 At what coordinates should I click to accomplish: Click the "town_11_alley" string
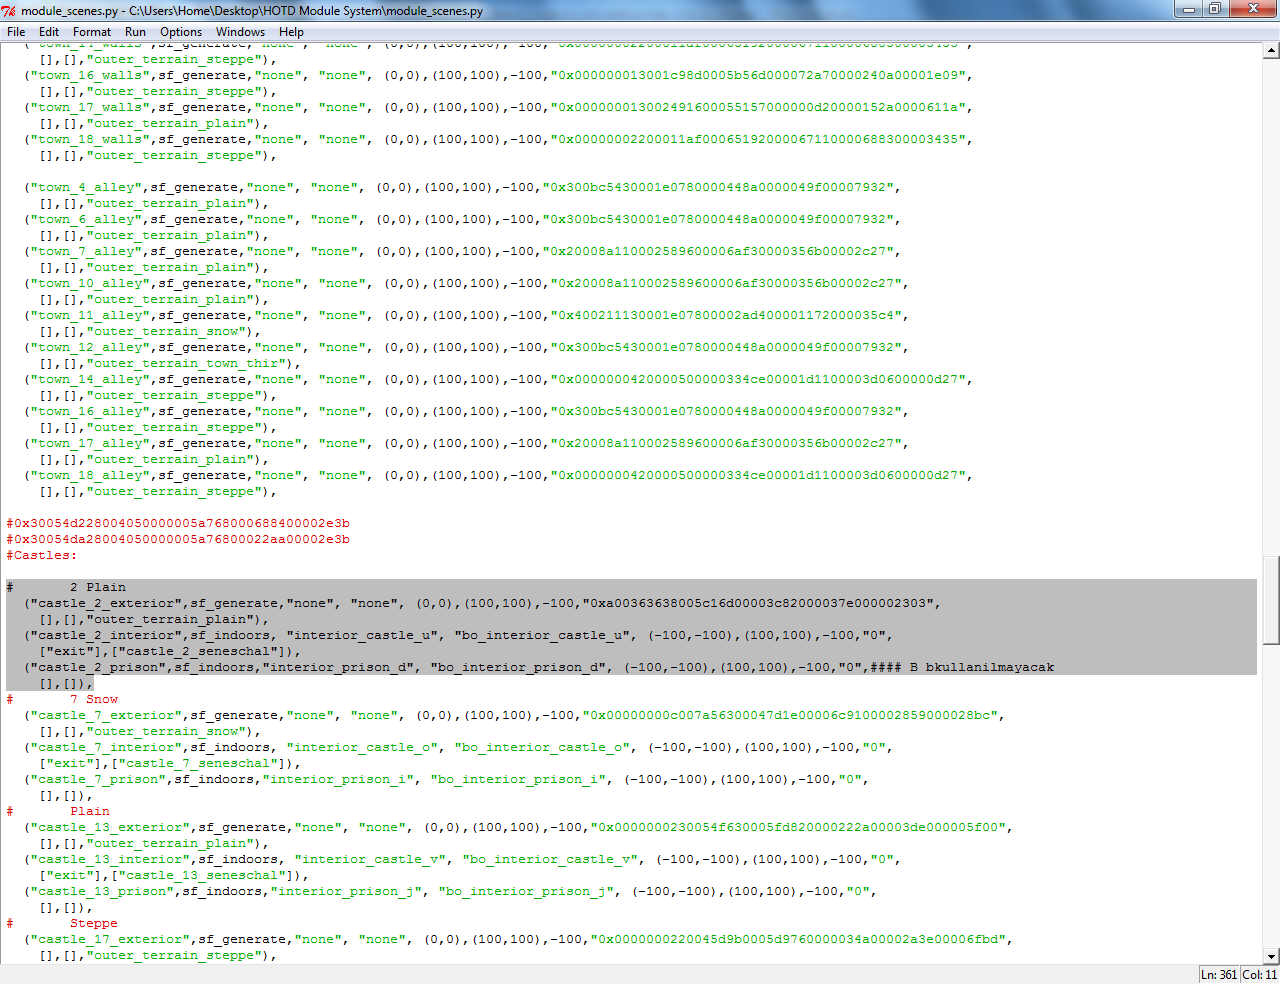tap(92, 315)
